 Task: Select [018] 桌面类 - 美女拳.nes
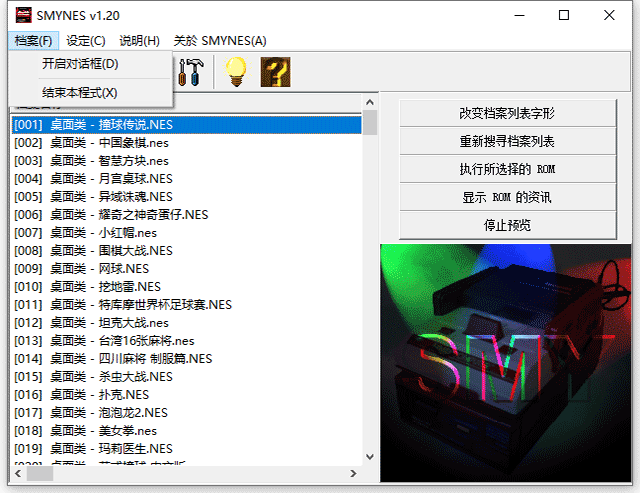point(187,431)
